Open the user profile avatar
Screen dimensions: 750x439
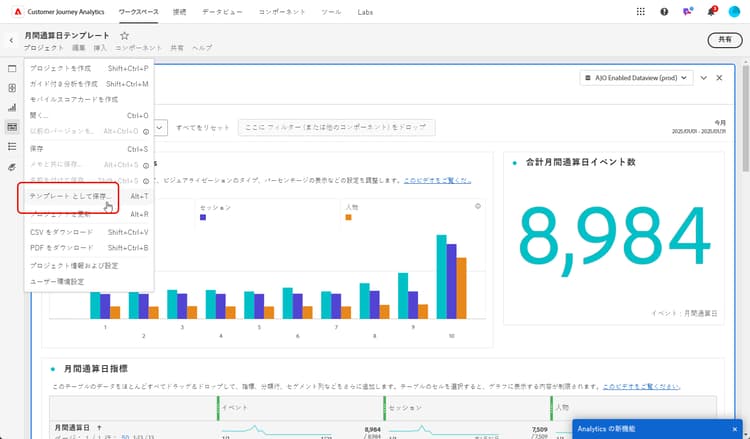(734, 11)
